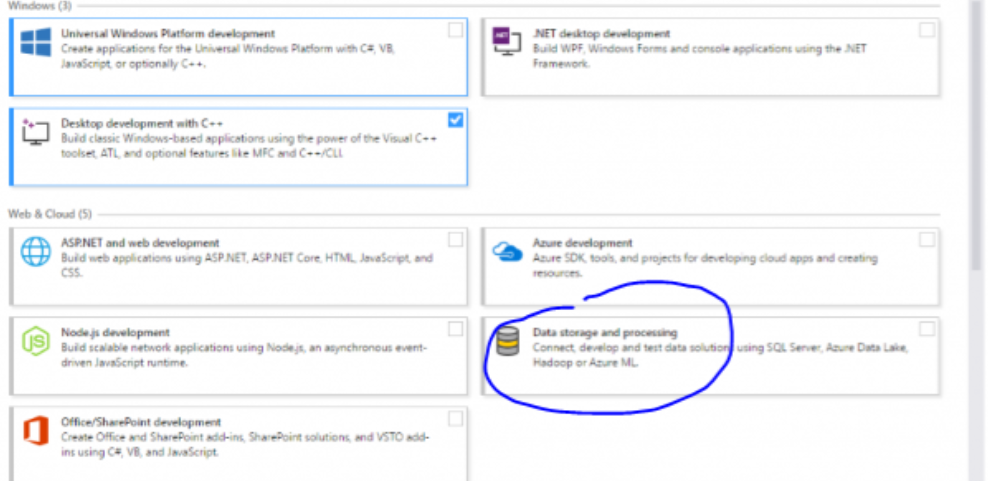Tick the Office/SharePoint development checkbox
Image resolution: width=988 pixels, height=481 pixels.
point(455,418)
